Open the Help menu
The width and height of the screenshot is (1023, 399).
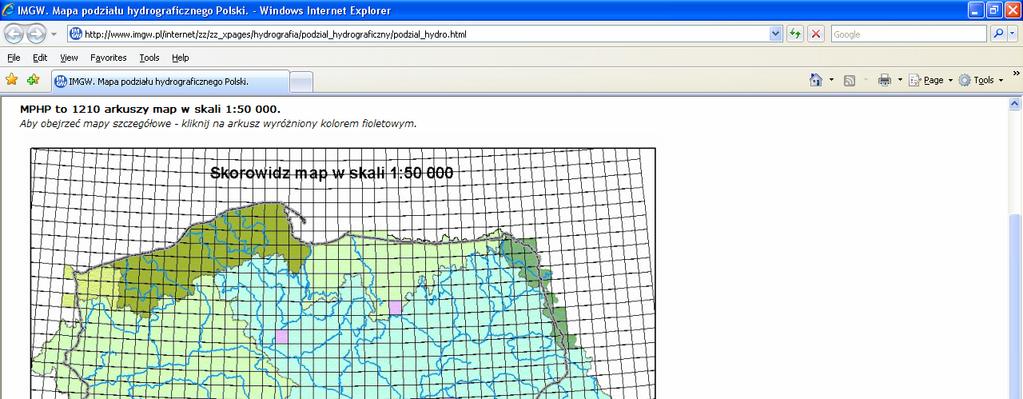pos(181,58)
